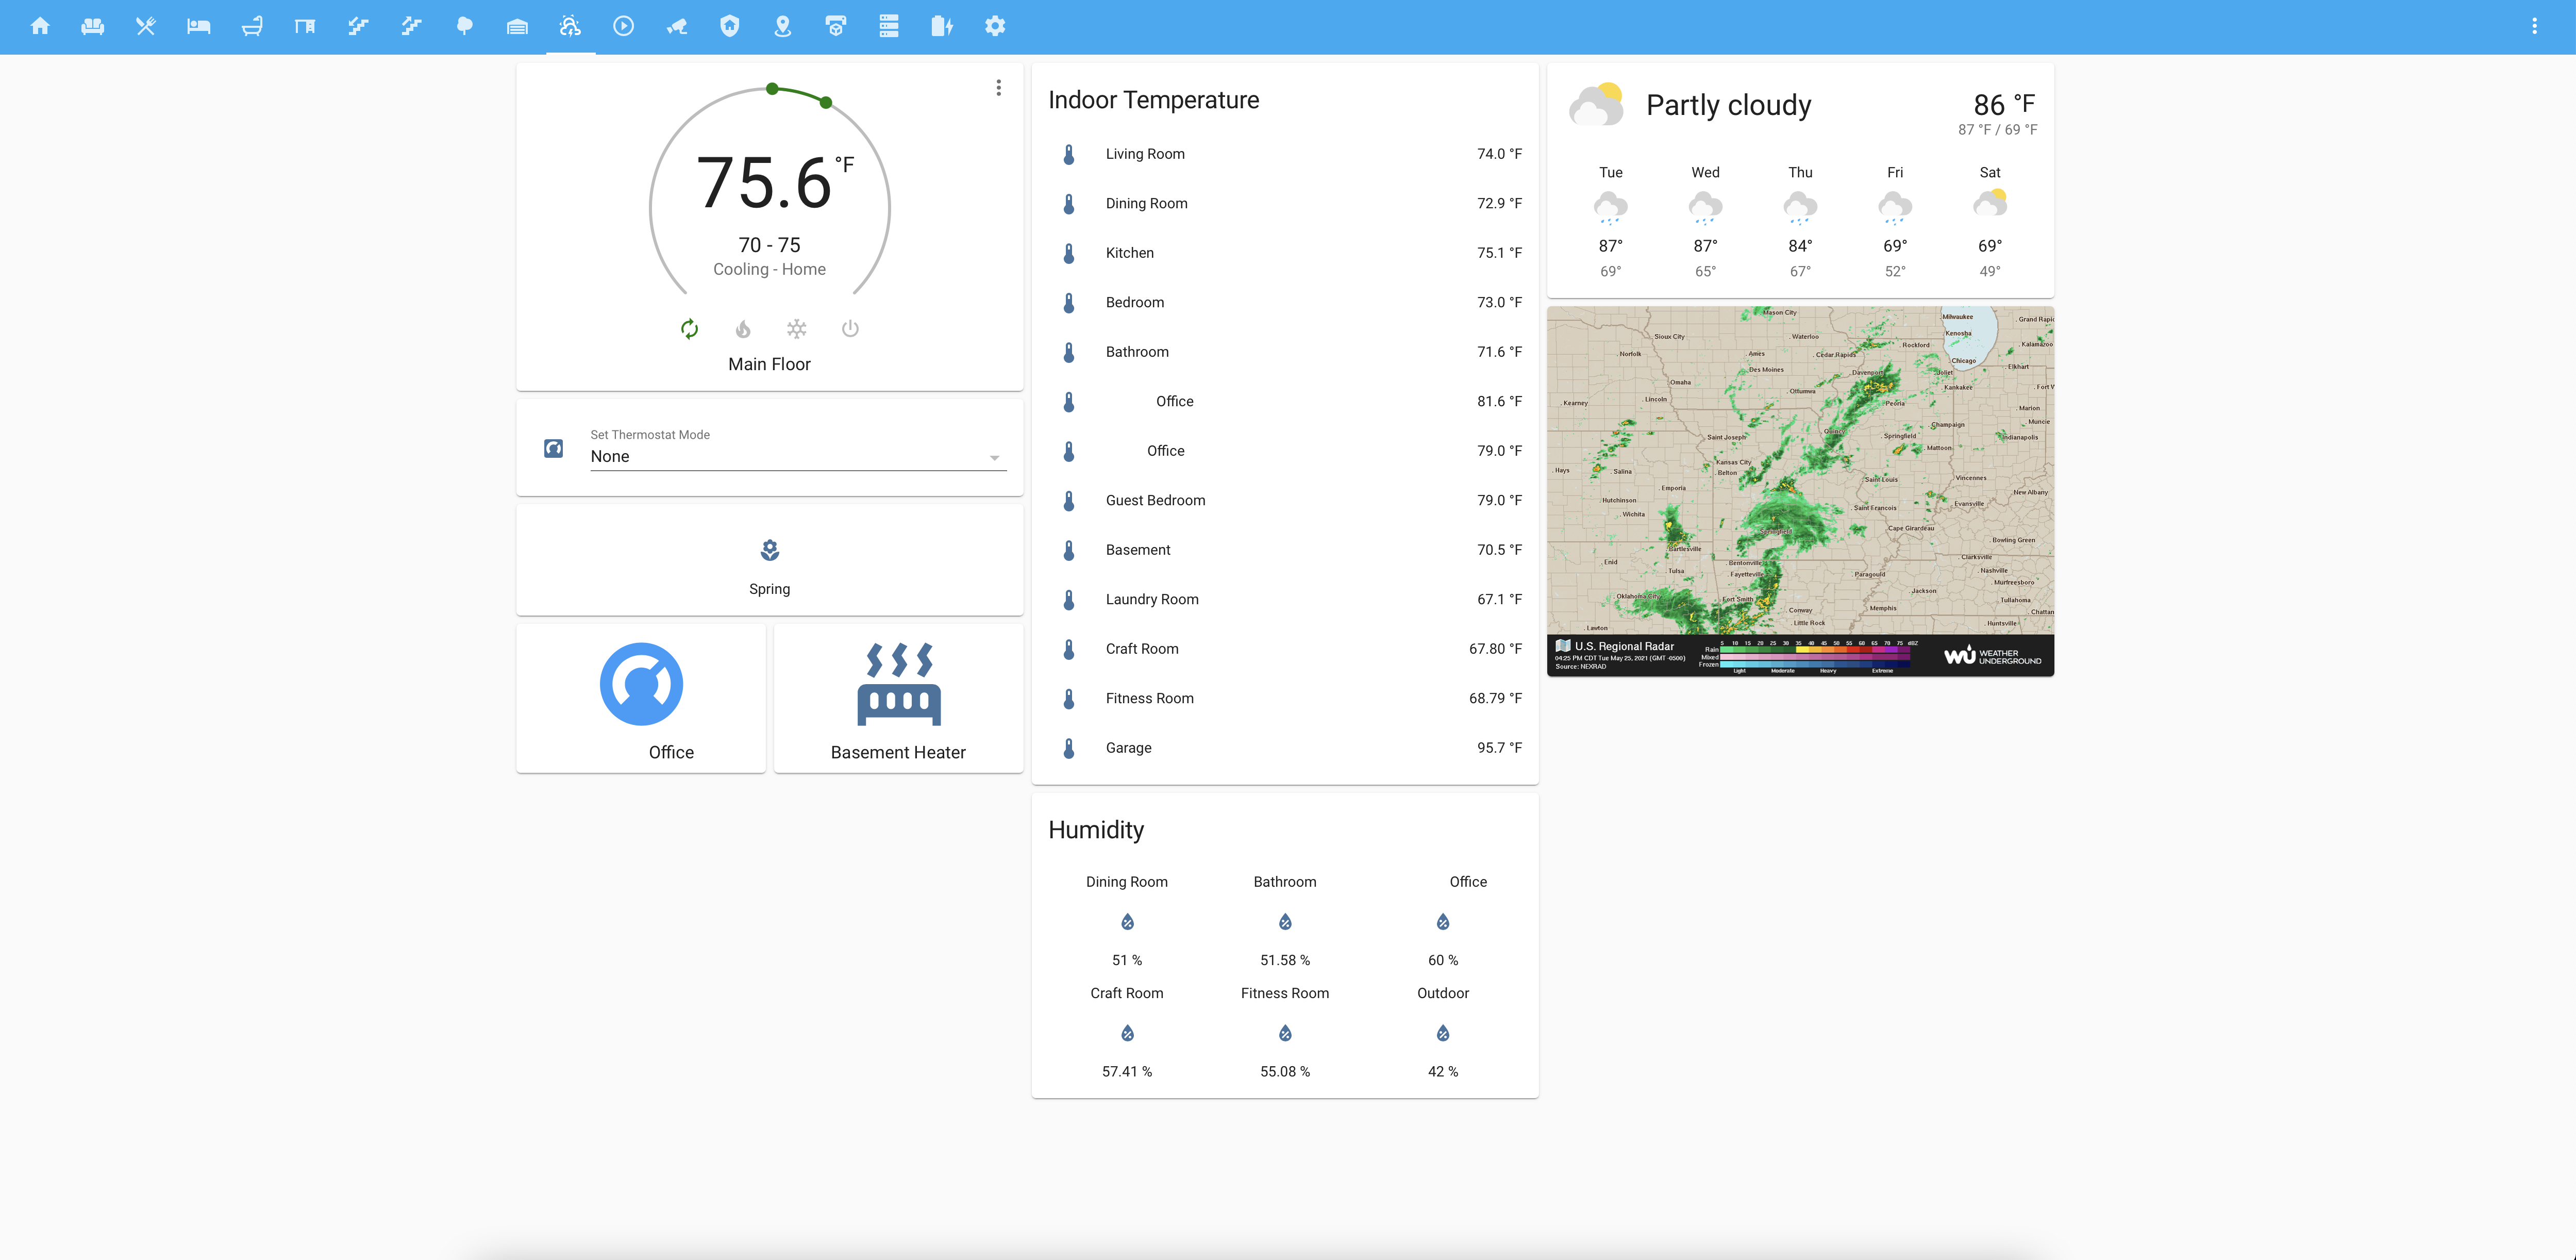Screen dimensions: 2576x1260
Task: Turn thermostat off with power icon
Action: [x=850, y=329]
